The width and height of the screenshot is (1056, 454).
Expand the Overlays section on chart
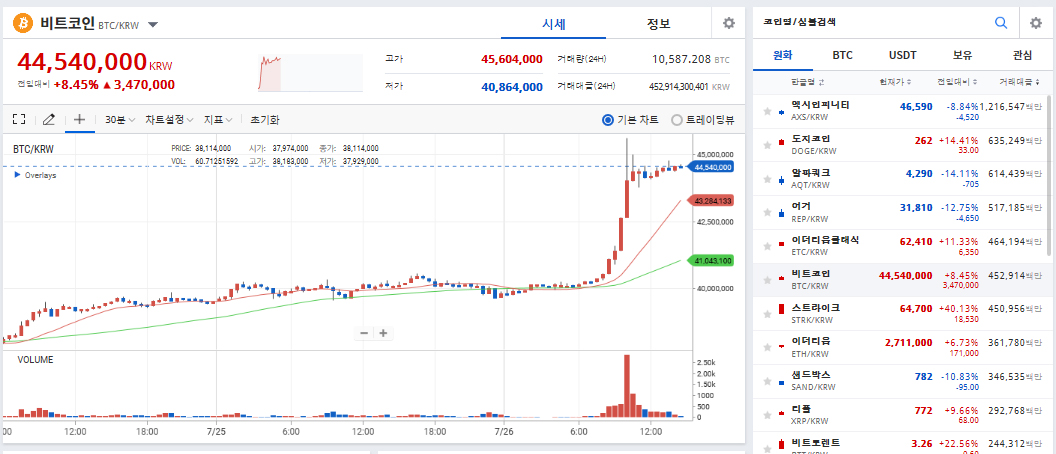(x=18, y=175)
